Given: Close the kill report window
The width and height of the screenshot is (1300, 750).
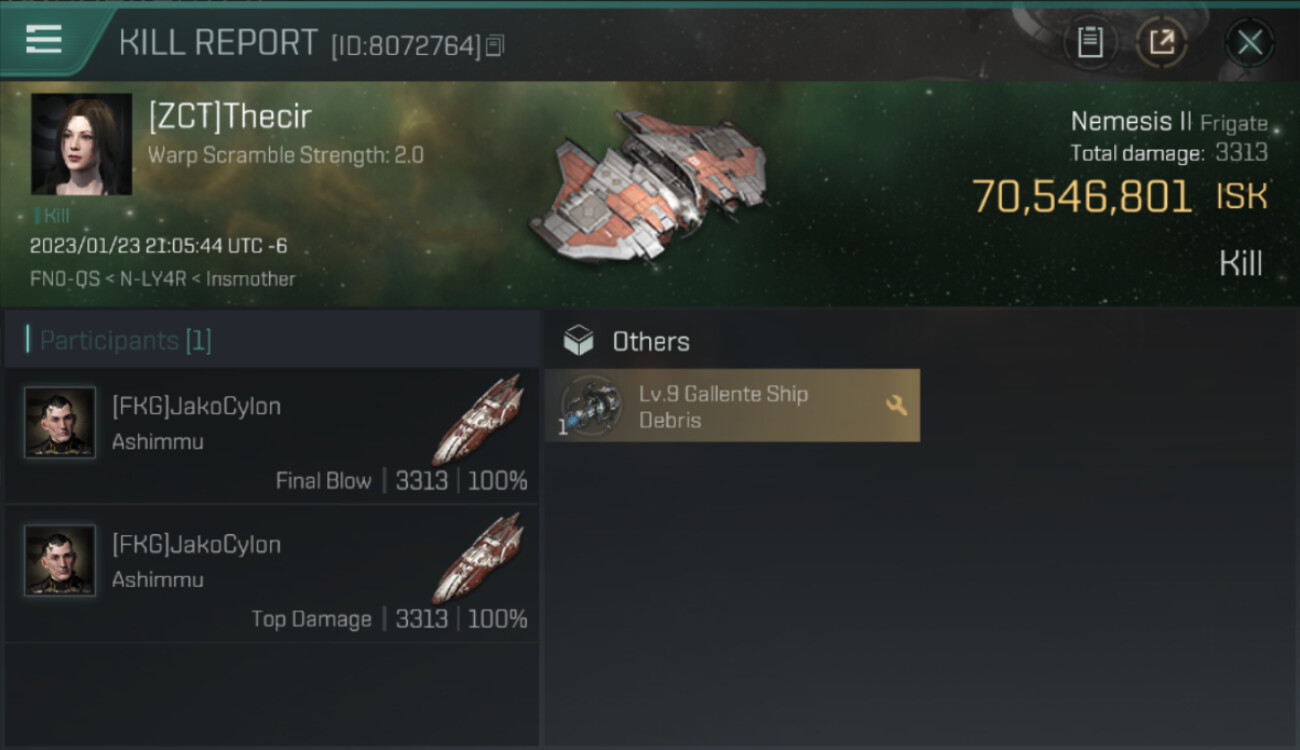Looking at the screenshot, I should [1249, 43].
